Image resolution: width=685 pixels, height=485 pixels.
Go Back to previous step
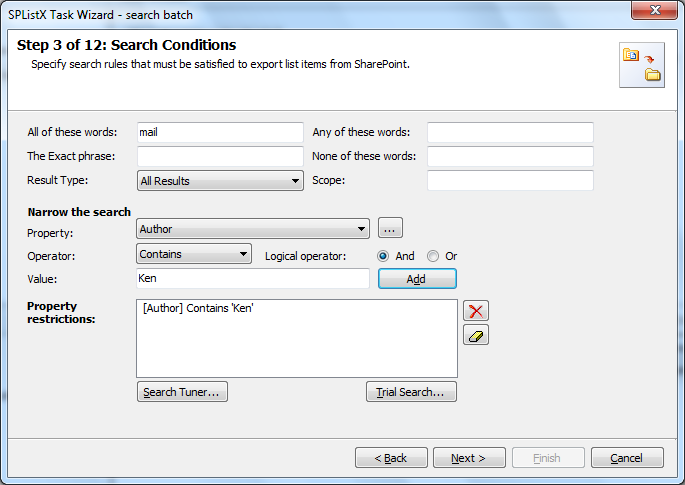click(391, 458)
